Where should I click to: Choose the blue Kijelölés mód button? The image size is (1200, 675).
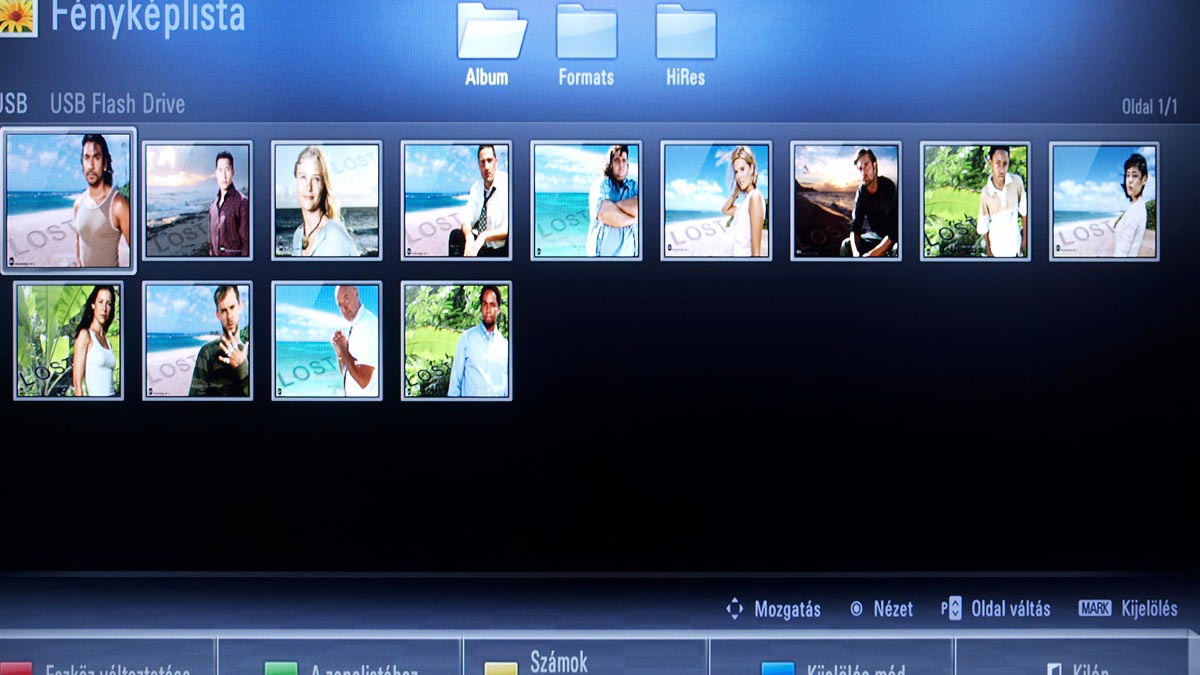coord(831,658)
